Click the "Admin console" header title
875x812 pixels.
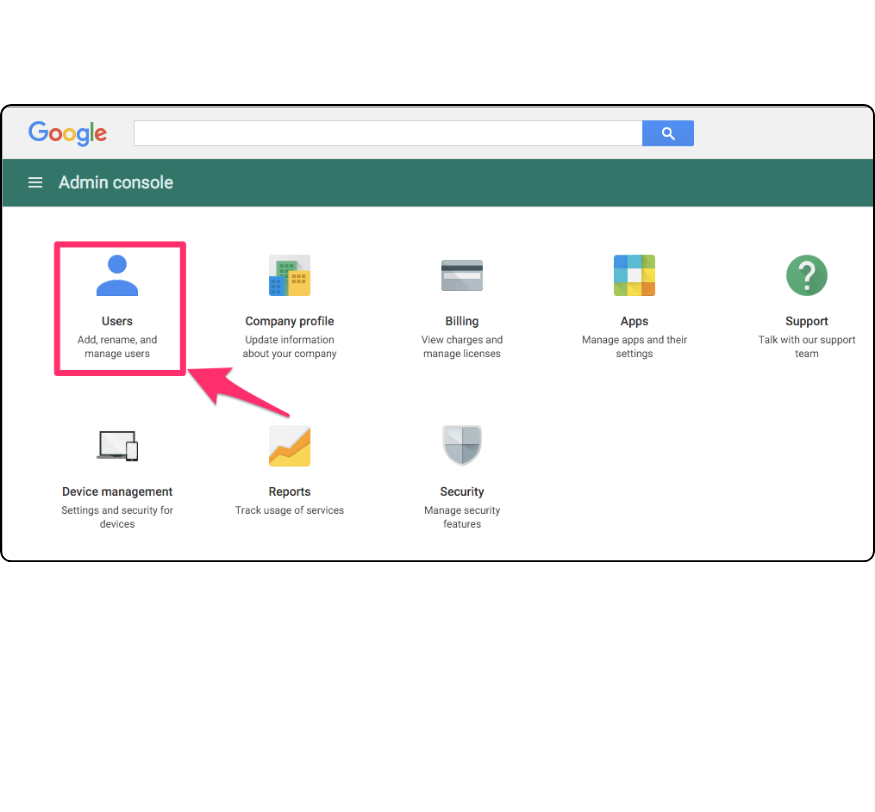pos(116,183)
